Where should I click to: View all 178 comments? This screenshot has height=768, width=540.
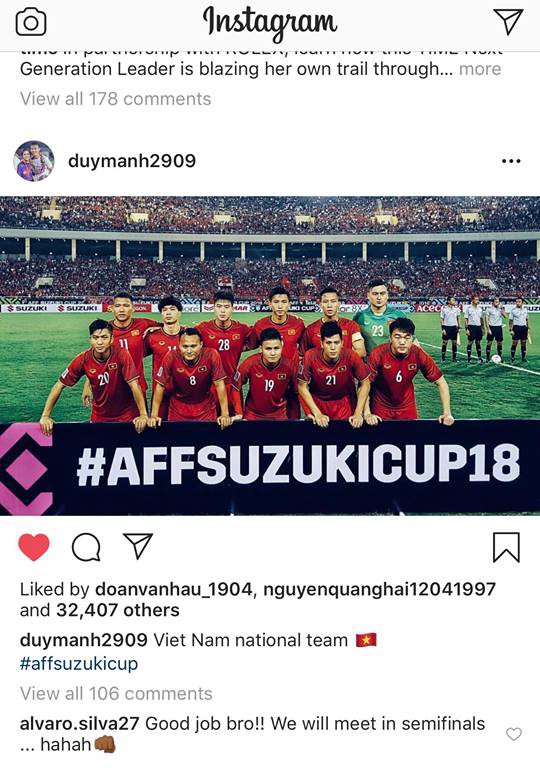coord(116,99)
